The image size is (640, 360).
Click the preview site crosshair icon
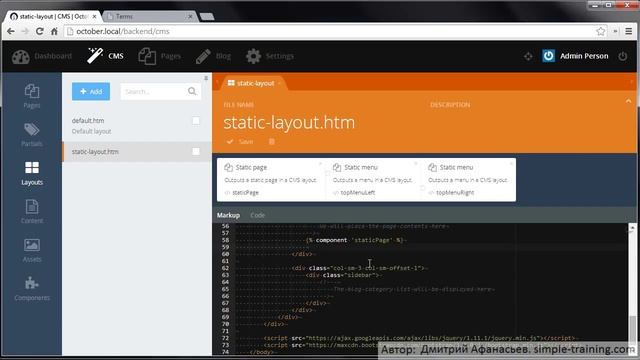tap(528, 56)
